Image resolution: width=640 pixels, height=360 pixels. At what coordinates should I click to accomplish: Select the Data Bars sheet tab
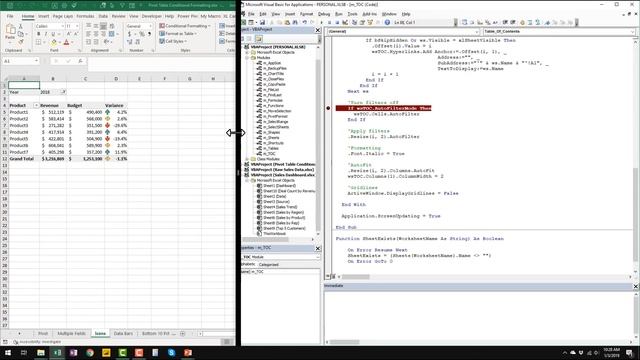tap(123, 333)
